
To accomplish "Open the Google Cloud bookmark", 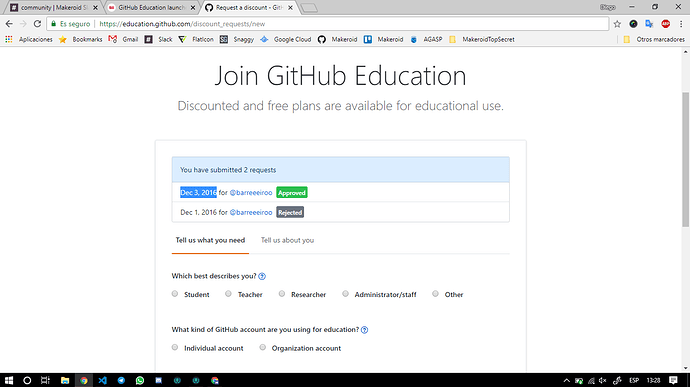I will click(286, 39).
